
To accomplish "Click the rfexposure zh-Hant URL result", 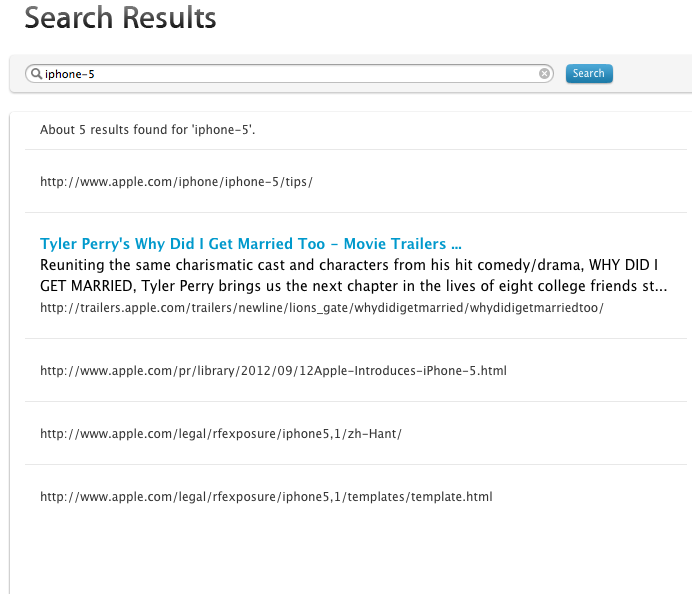I will pos(221,434).
